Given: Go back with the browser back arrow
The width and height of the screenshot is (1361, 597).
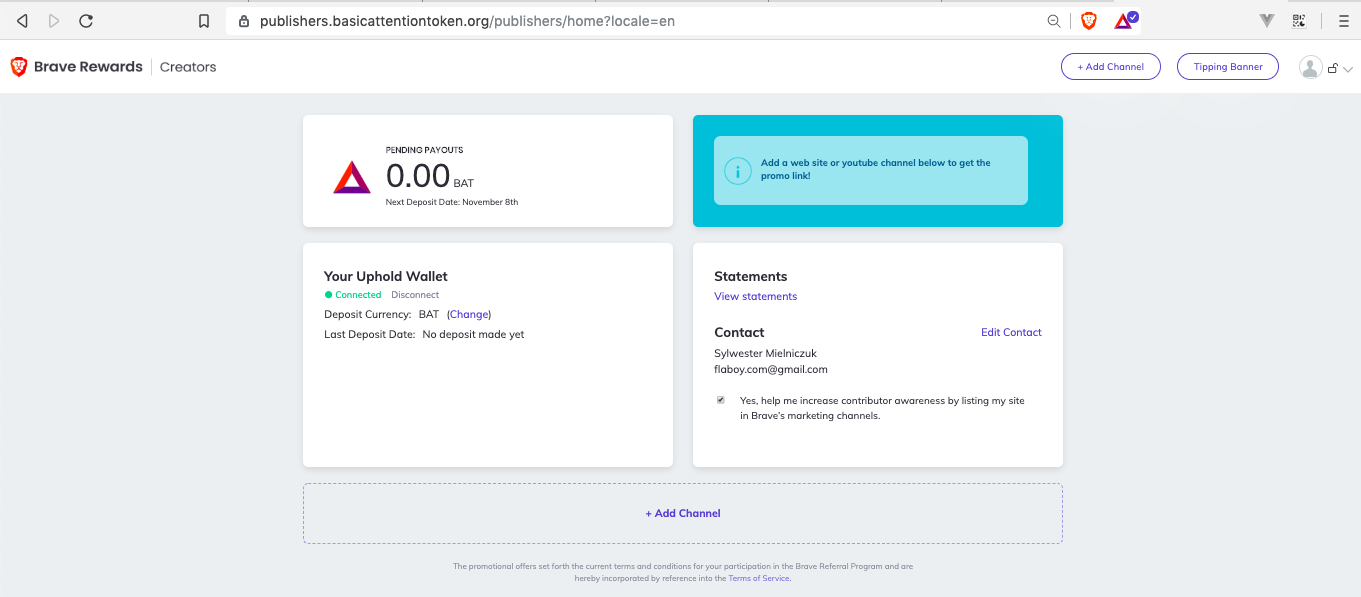Looking at the screenshot, I should (x=22, y=20).
